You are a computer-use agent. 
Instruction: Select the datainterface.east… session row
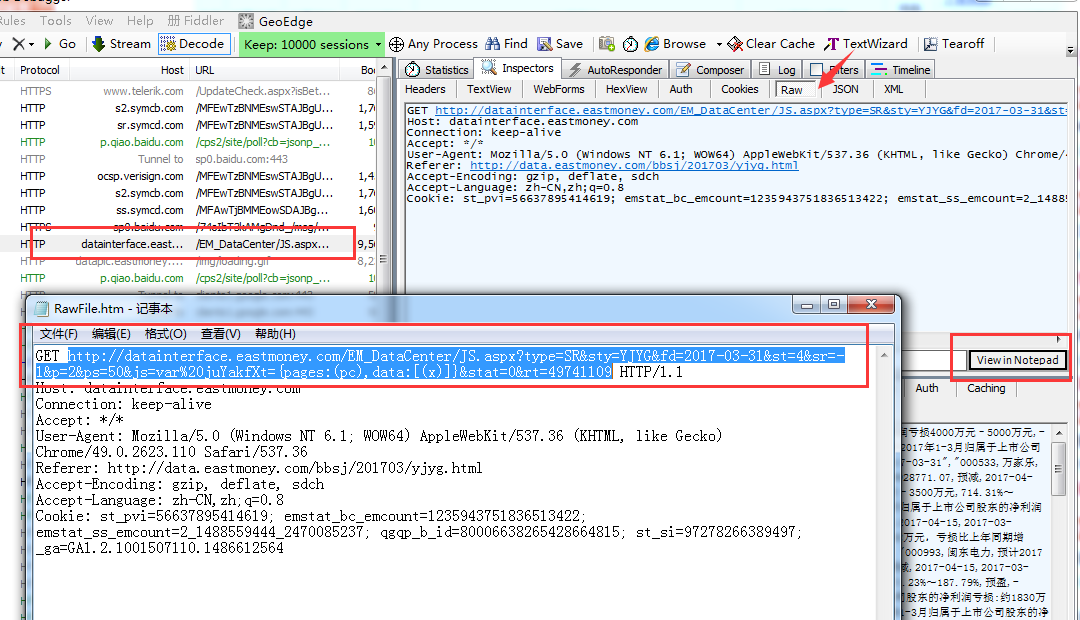click(187, 244)
